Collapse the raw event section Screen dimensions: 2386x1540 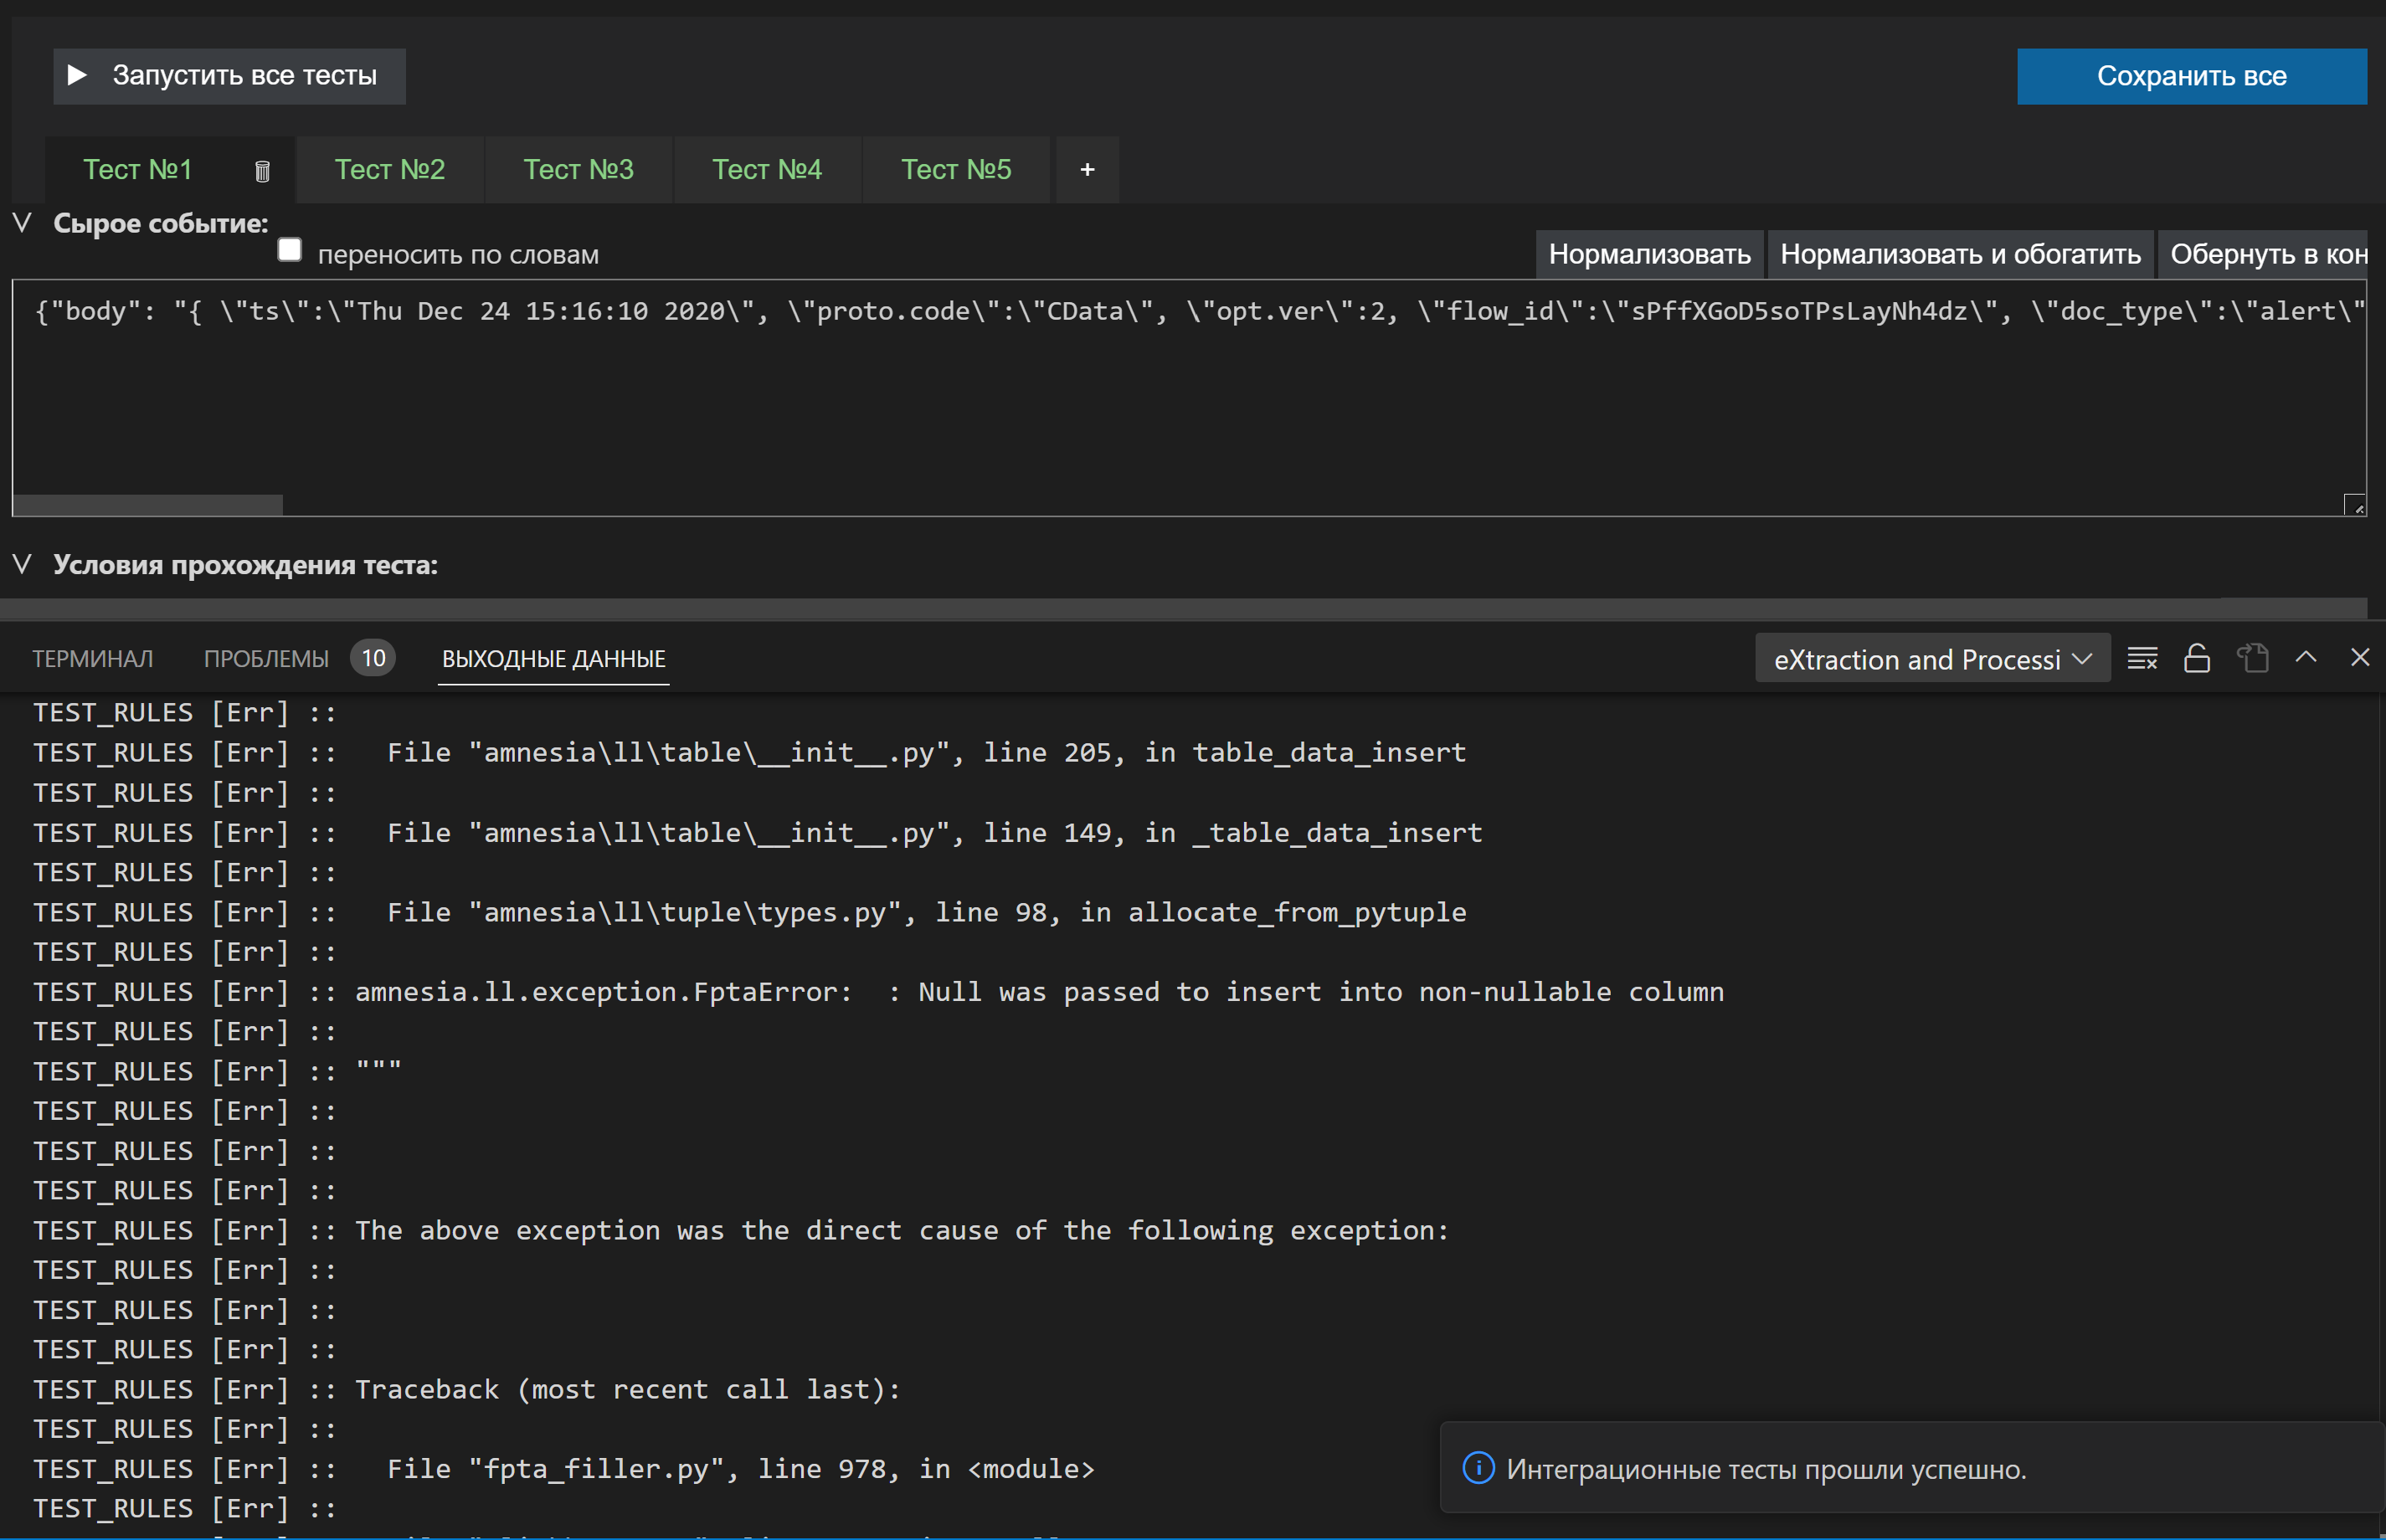tap(23, 222)
